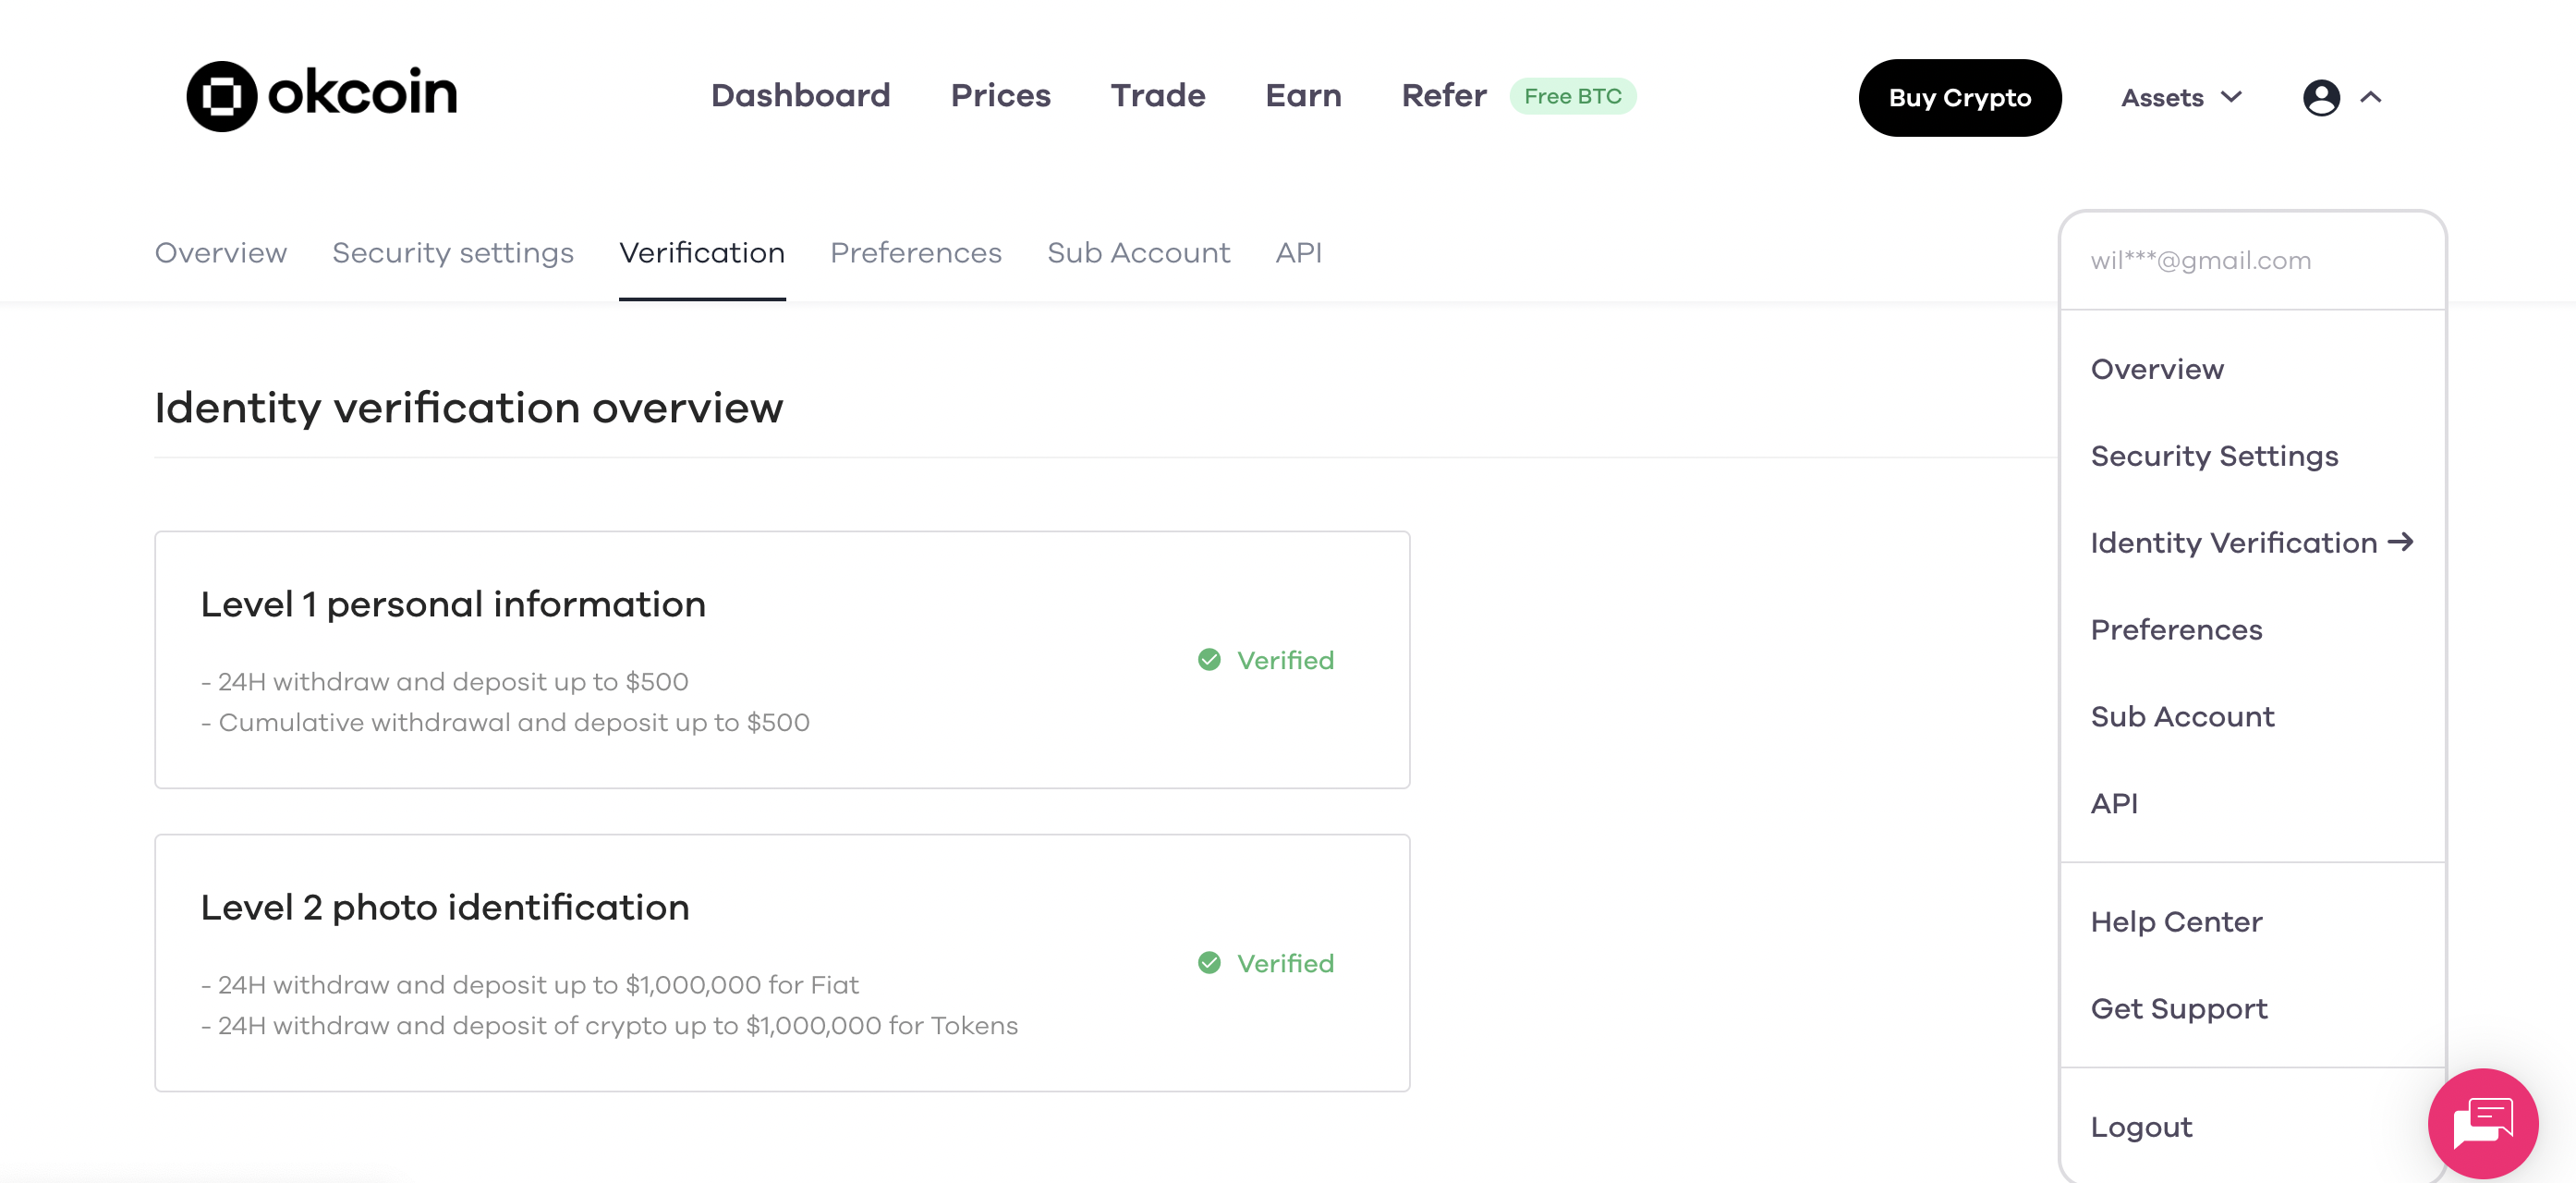
Task: Switch to the Preferences tab
Action: coord(916,253)
